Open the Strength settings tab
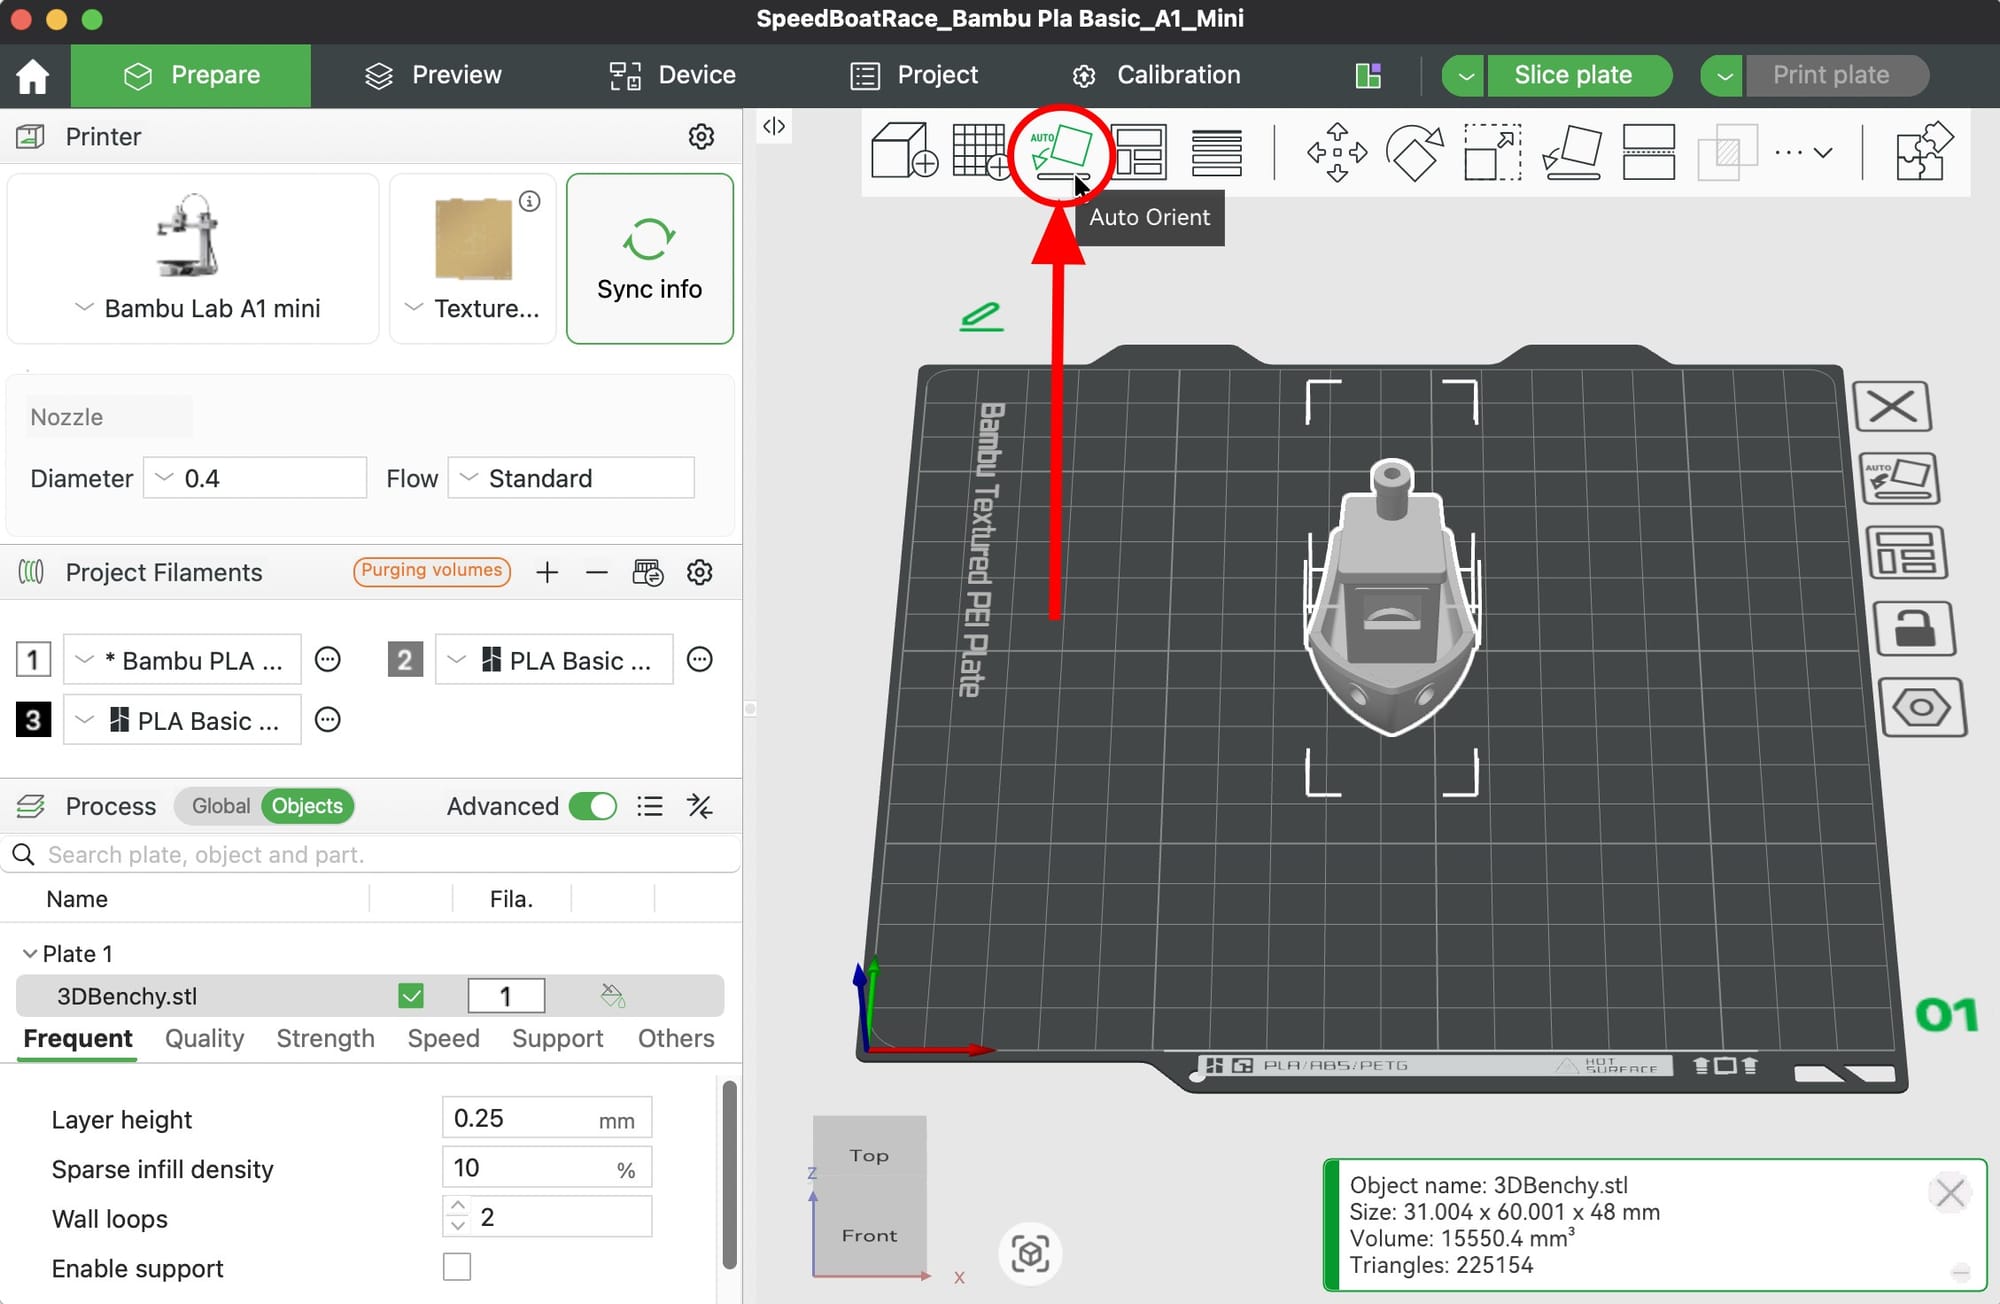 tap(325, 1038)
